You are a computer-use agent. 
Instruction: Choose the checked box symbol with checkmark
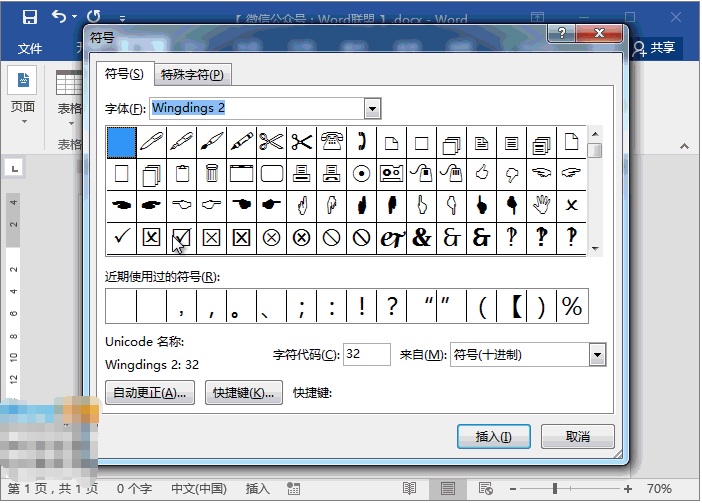[181, 237]
